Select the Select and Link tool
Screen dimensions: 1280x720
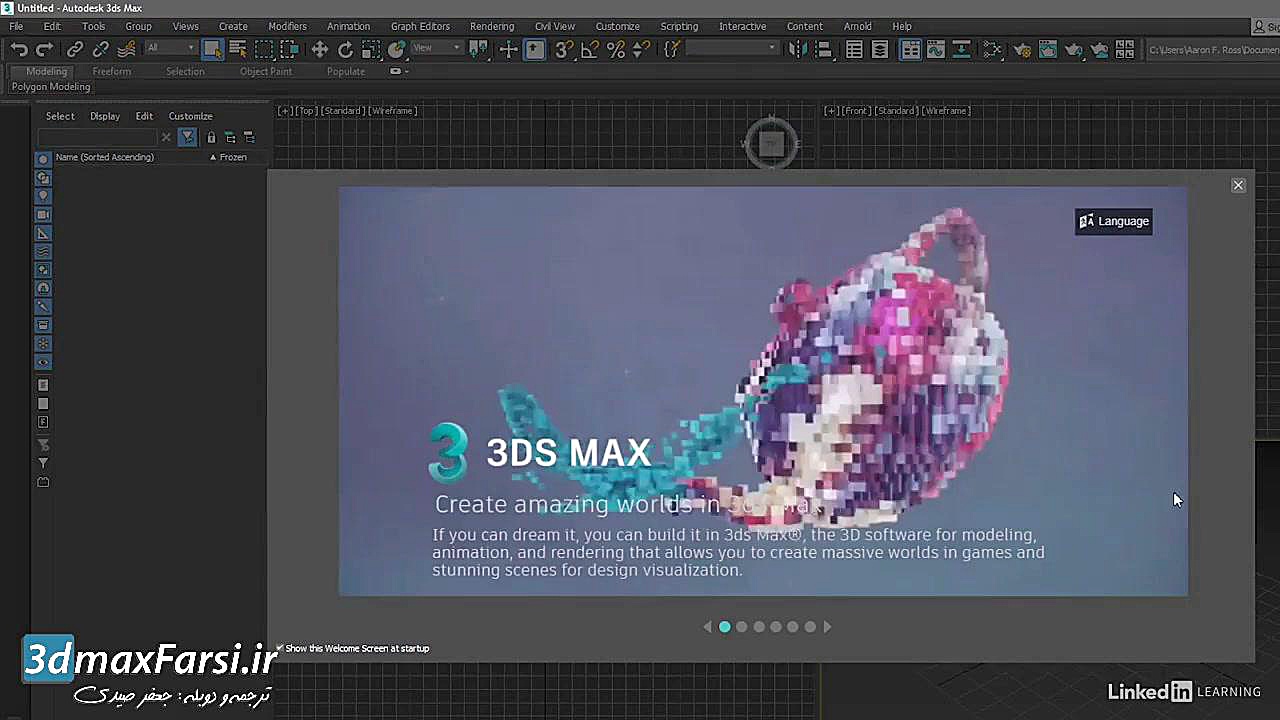point(75,49)
